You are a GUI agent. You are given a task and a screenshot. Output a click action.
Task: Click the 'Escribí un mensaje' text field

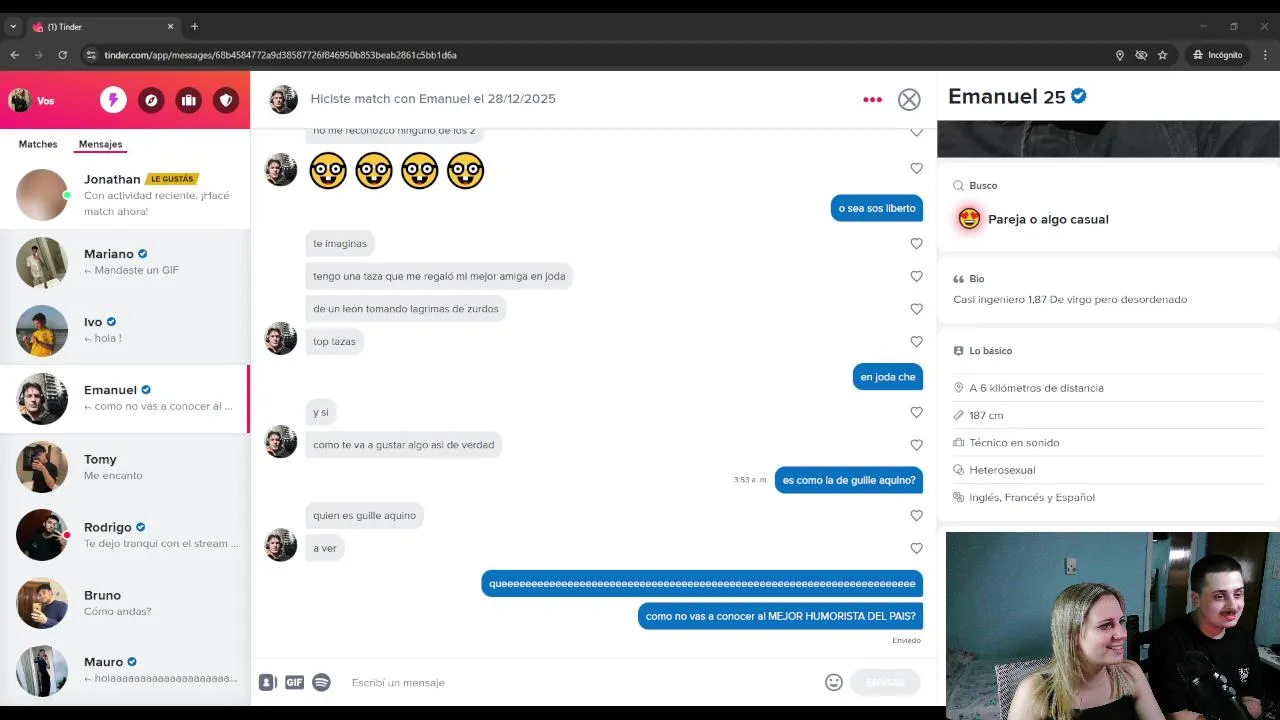click(580, 682)
